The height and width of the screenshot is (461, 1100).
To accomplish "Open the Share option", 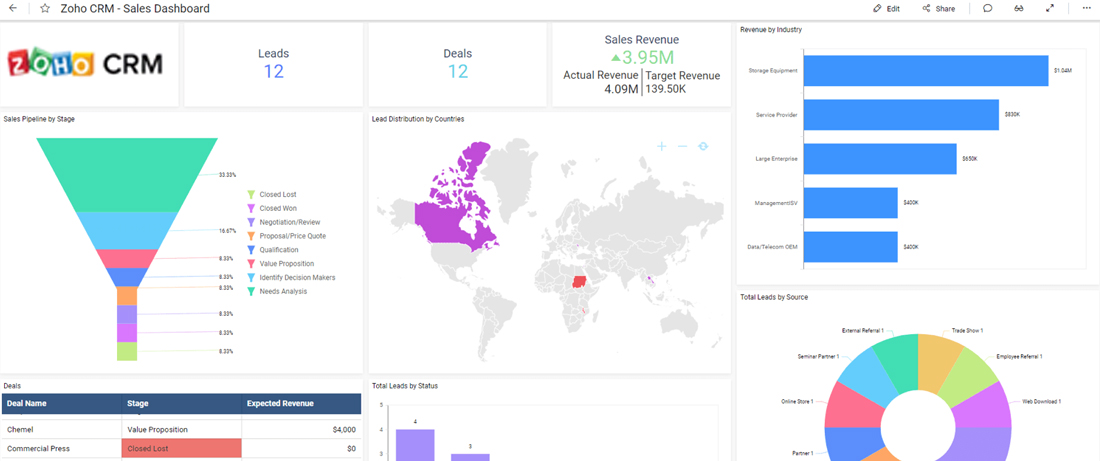I will click(938, 9).
